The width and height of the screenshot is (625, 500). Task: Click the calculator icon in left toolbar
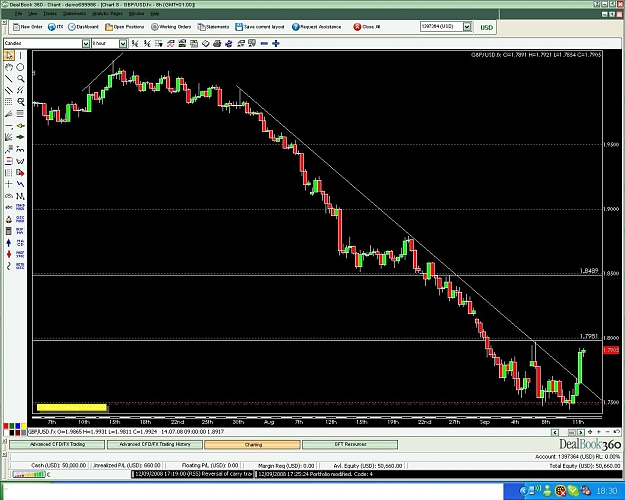point(9,231)
